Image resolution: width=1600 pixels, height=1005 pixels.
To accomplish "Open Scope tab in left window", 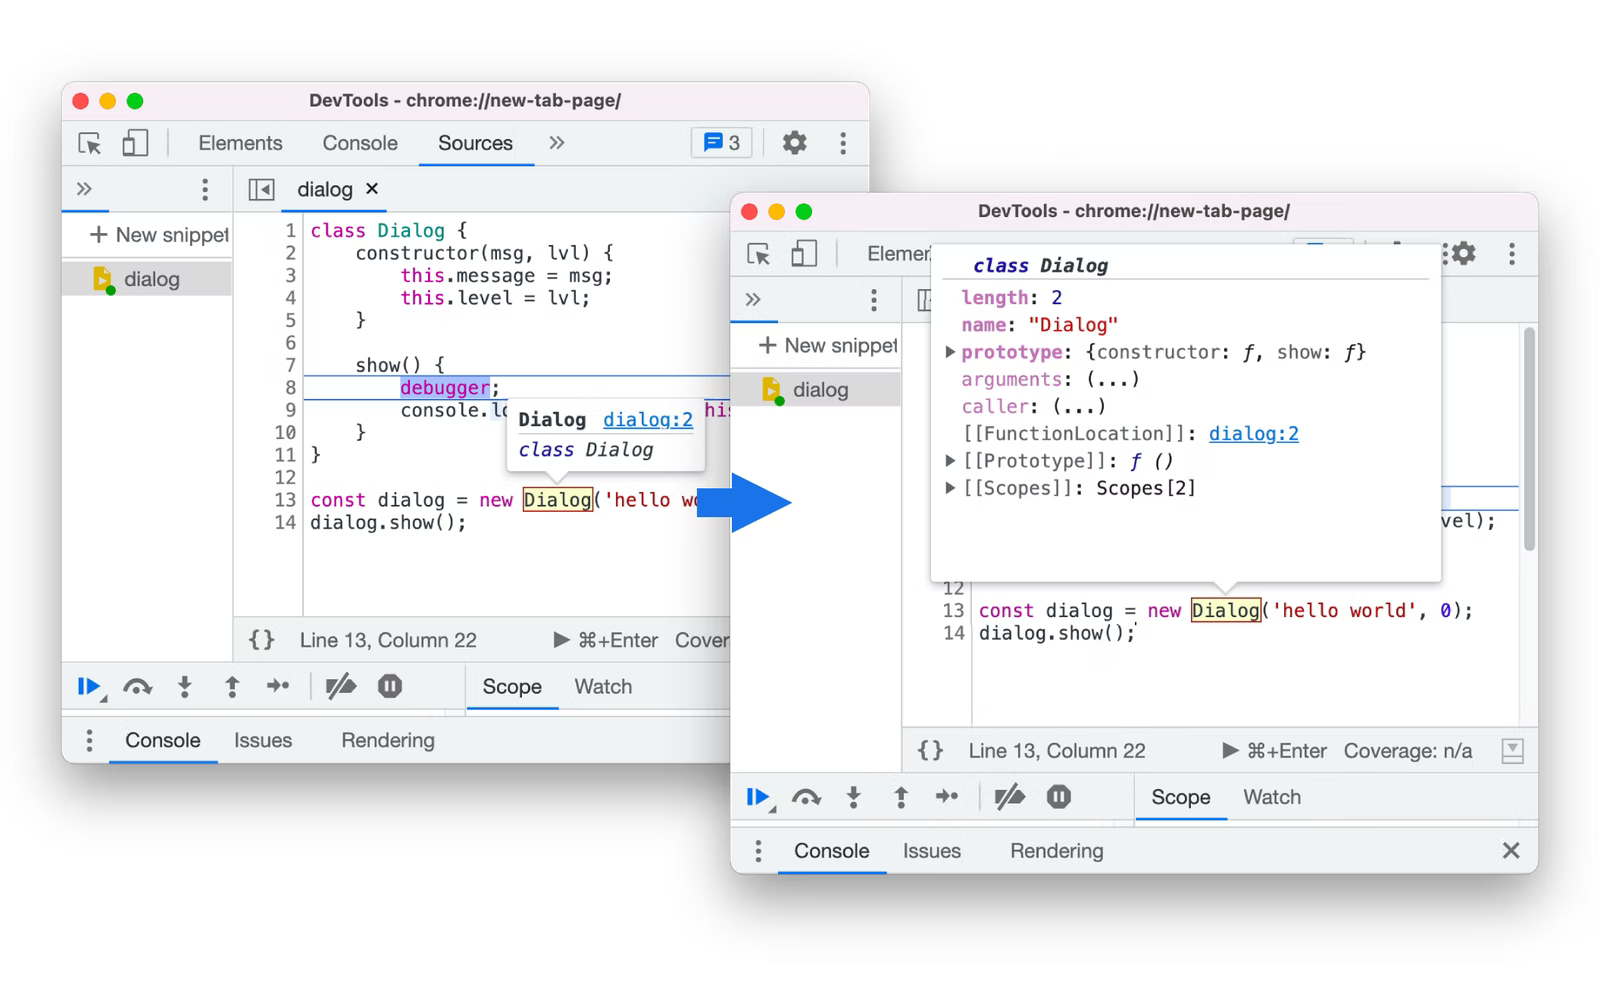I will (x=512, y=687).
